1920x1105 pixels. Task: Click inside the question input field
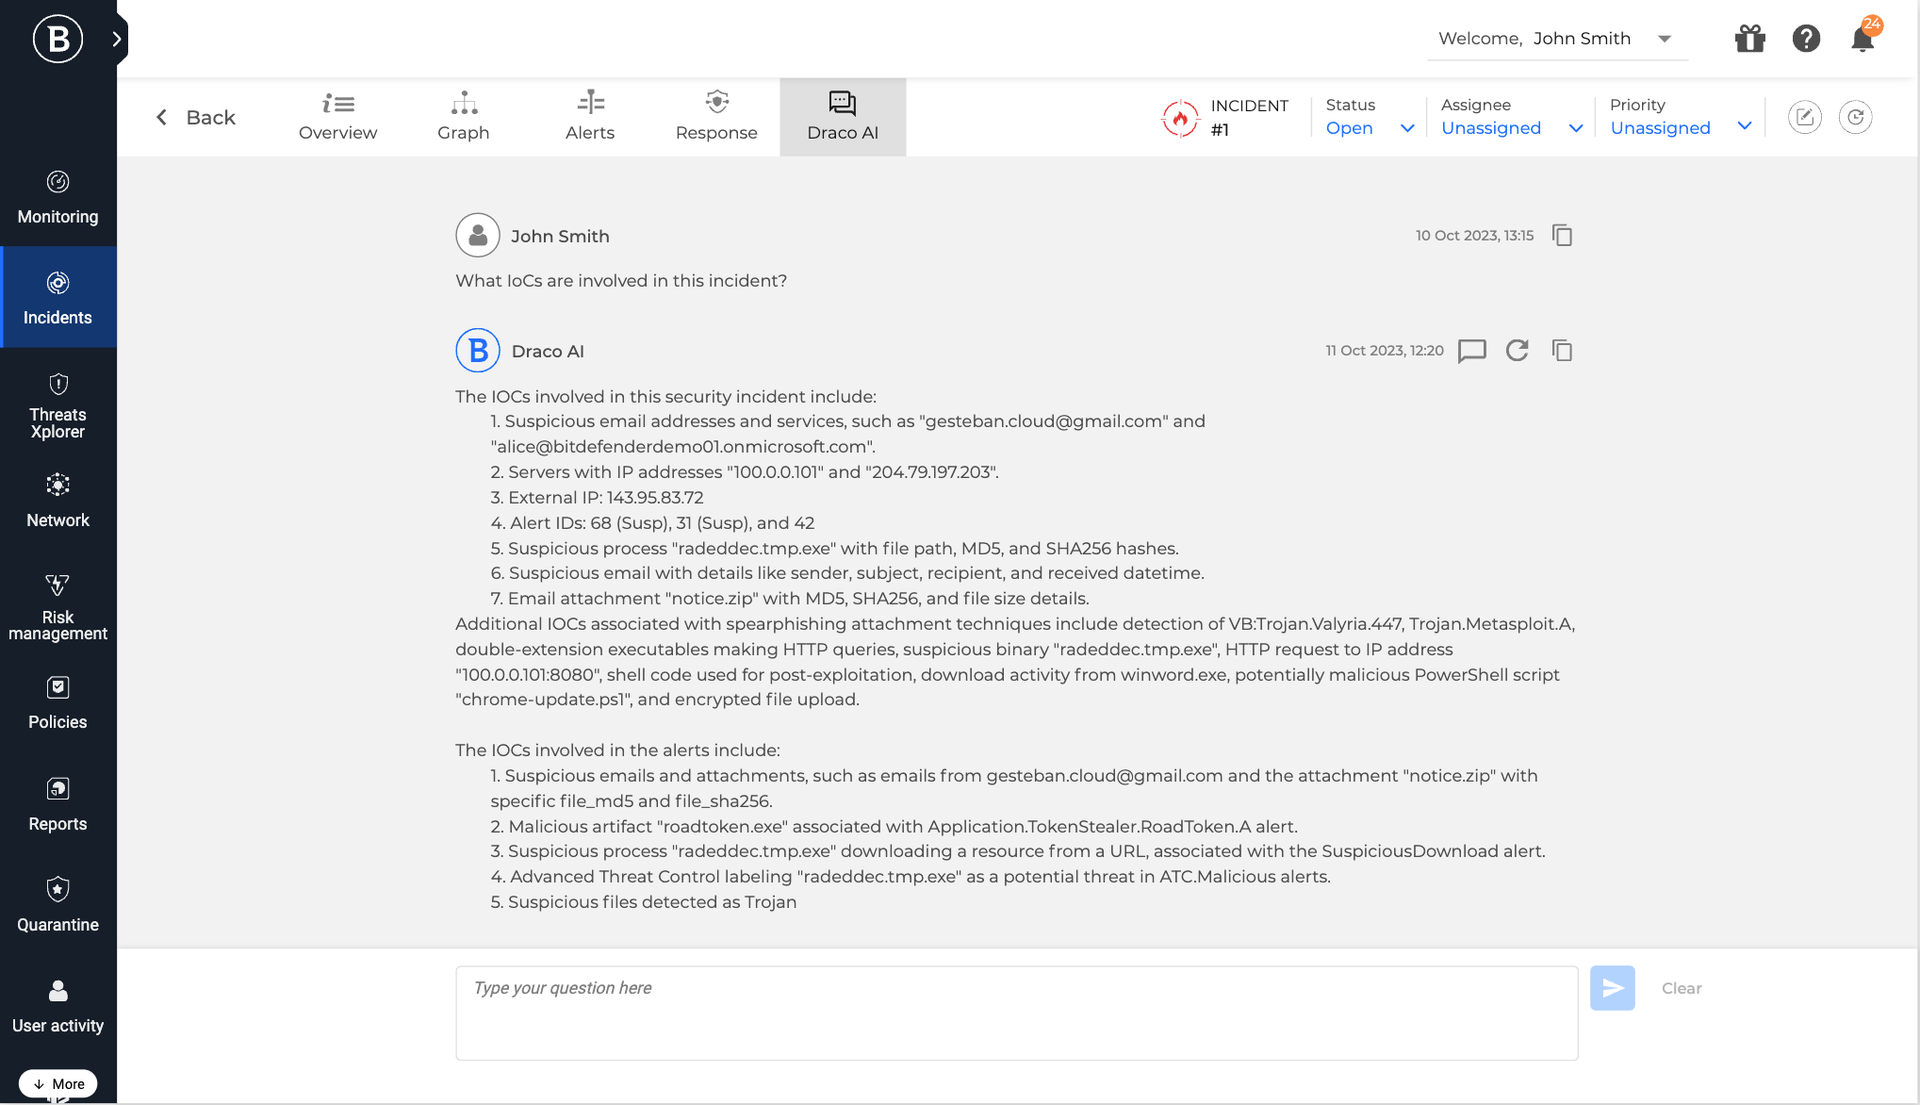click(x=1014, y=1012)
